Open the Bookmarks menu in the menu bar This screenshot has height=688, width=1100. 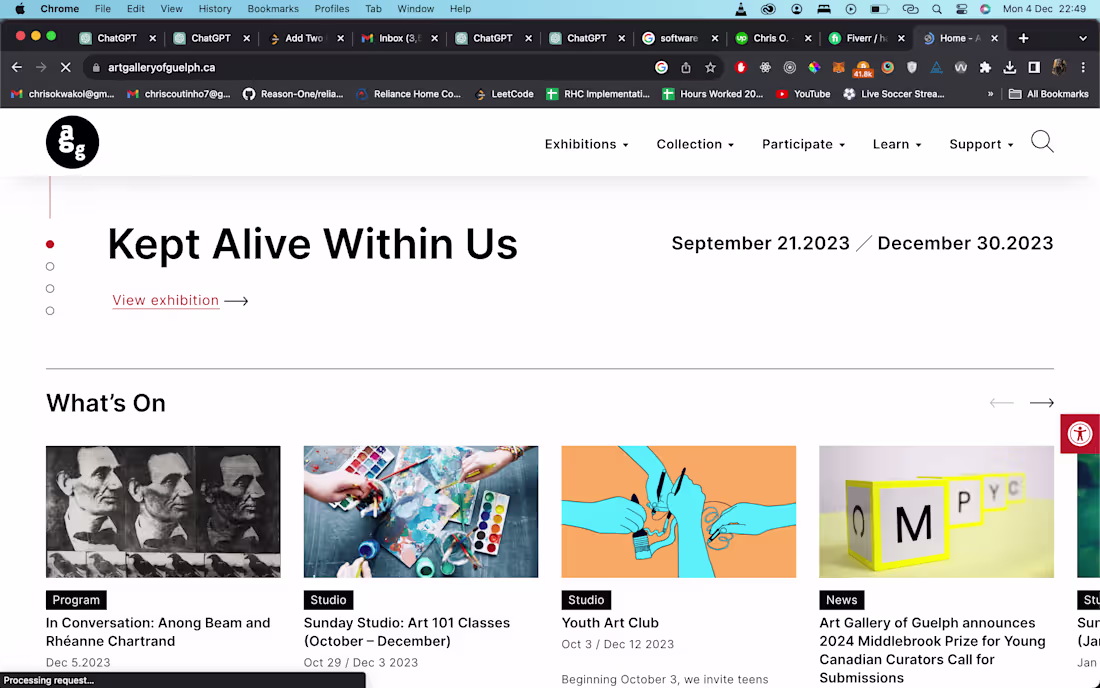[272, 9]
